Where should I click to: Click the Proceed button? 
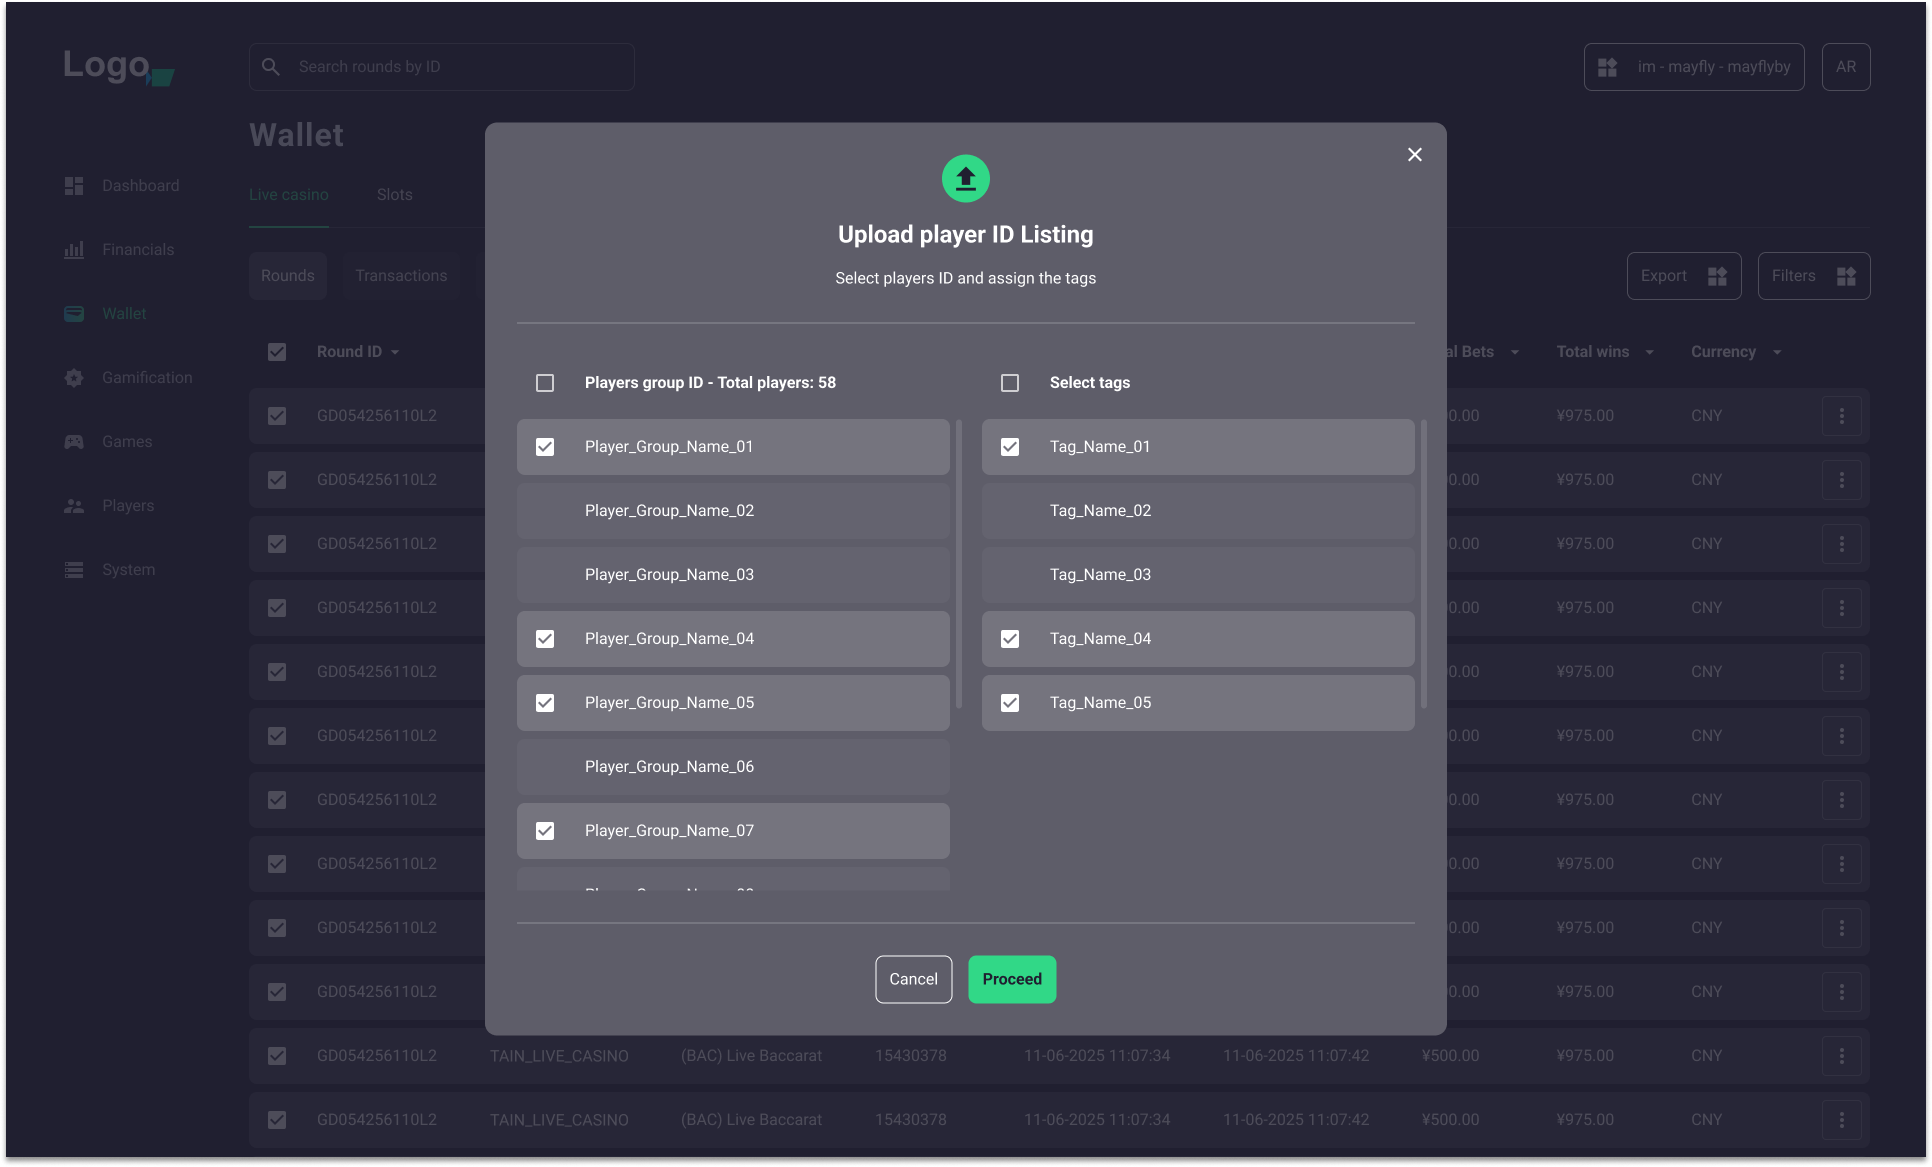[x=1011, y=979]
